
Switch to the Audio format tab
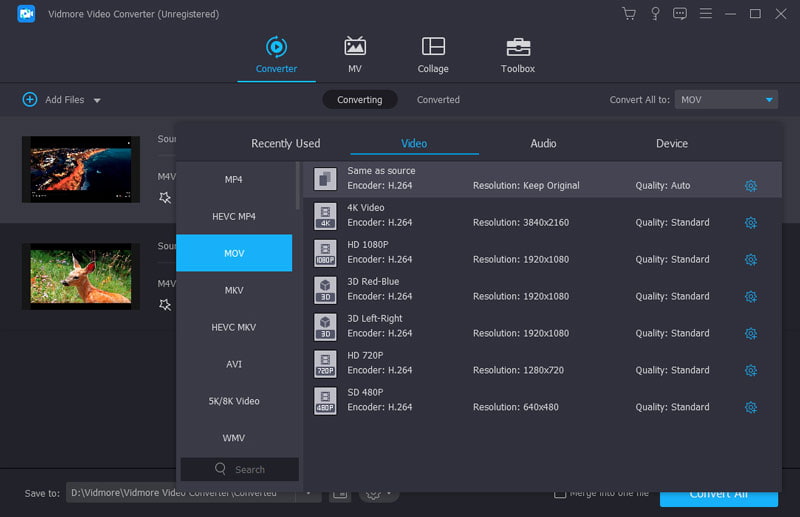tap(543, 143)
